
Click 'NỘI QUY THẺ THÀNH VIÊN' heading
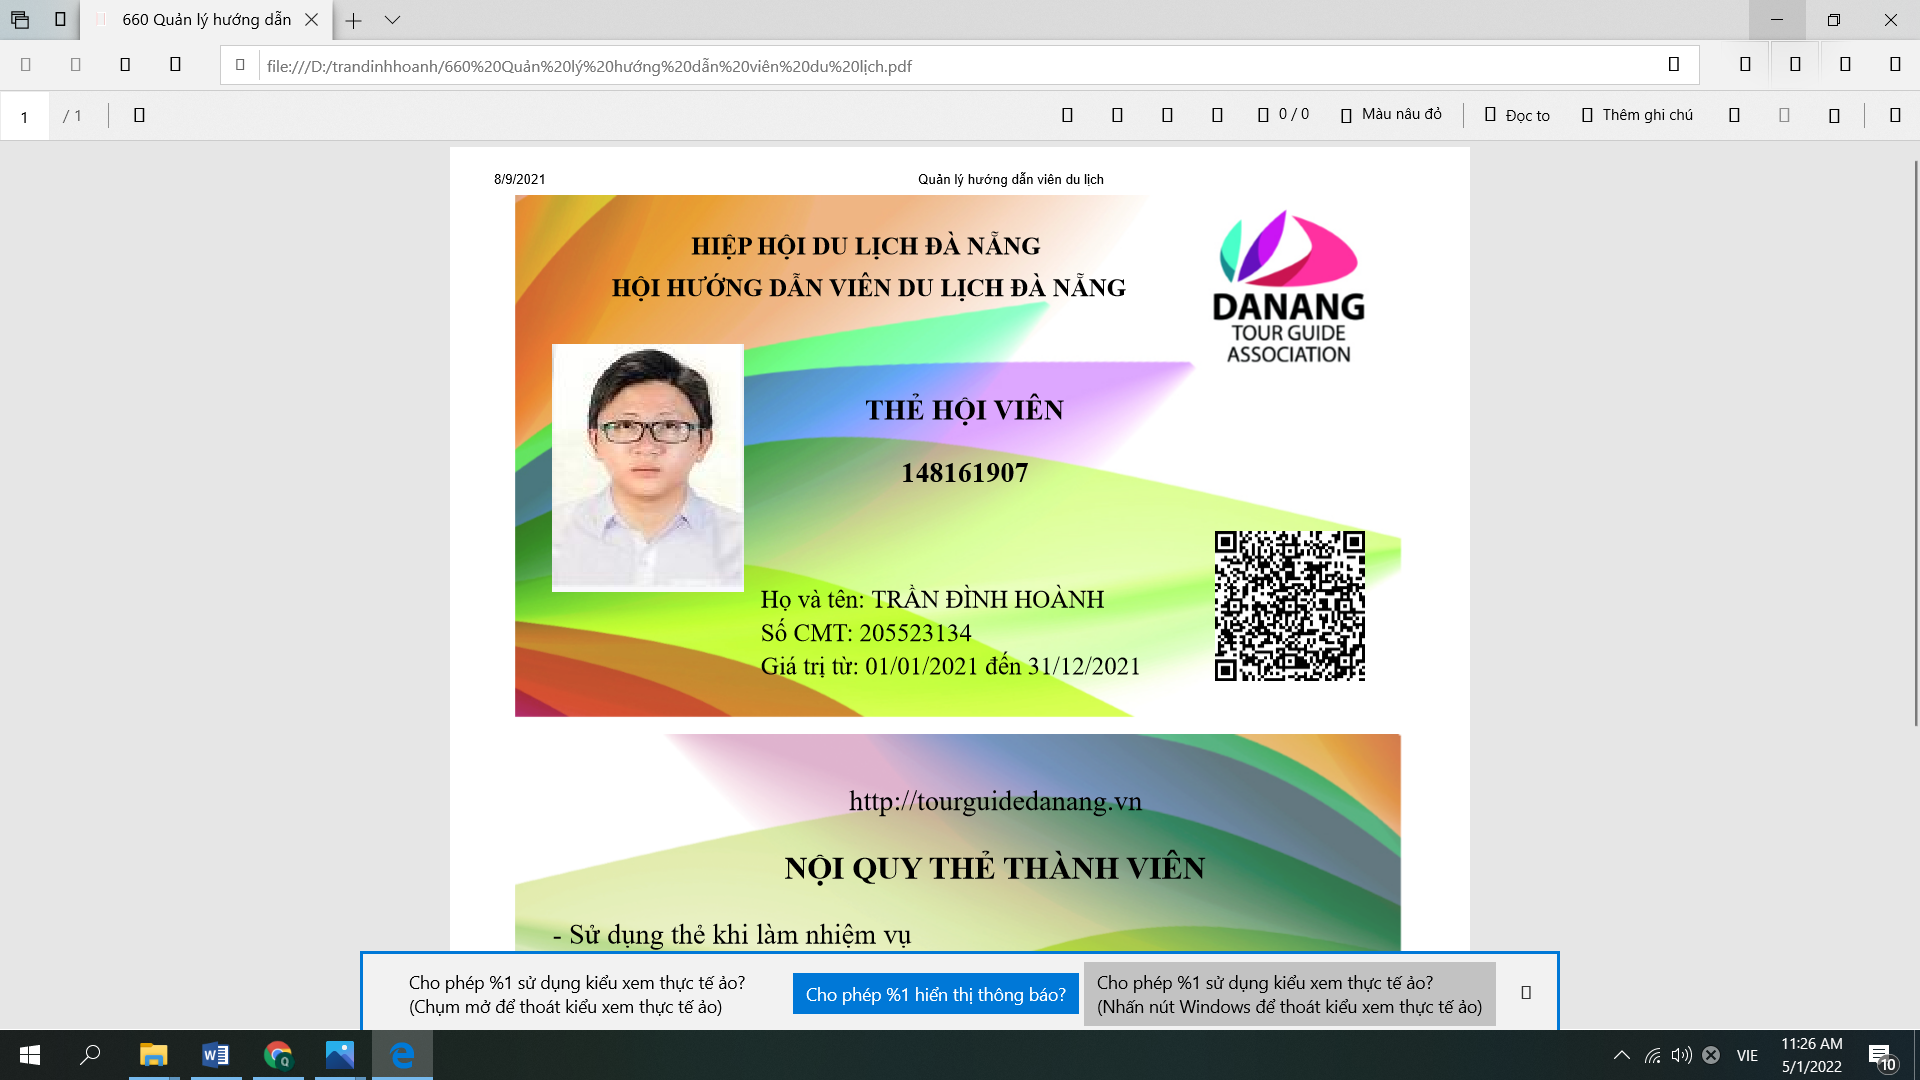(995, 868)
